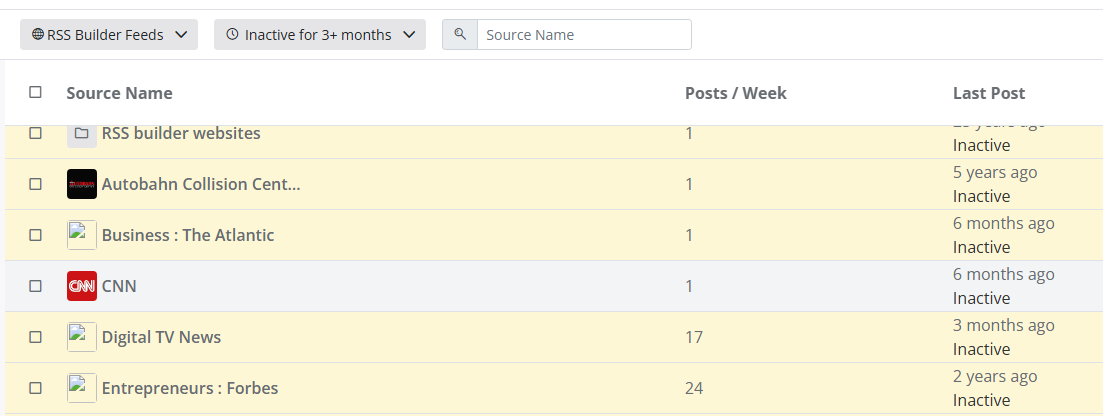Viewport: 1103px width, 416px height.
Task: Open the Entrepreneurs : Forbes source
Action: [190, 388]
